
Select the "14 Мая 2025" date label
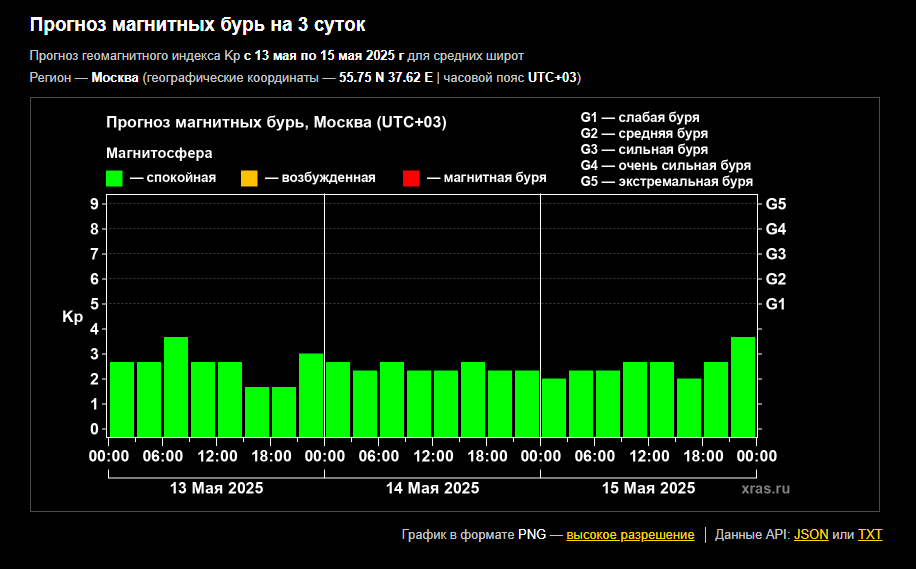click(x=432, y=489)
